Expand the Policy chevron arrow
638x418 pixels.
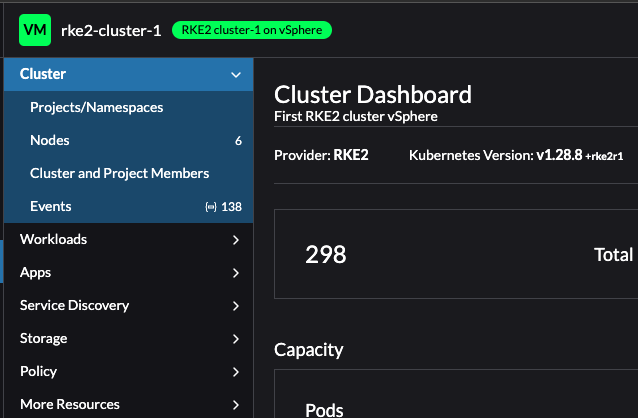pos(236,372)
